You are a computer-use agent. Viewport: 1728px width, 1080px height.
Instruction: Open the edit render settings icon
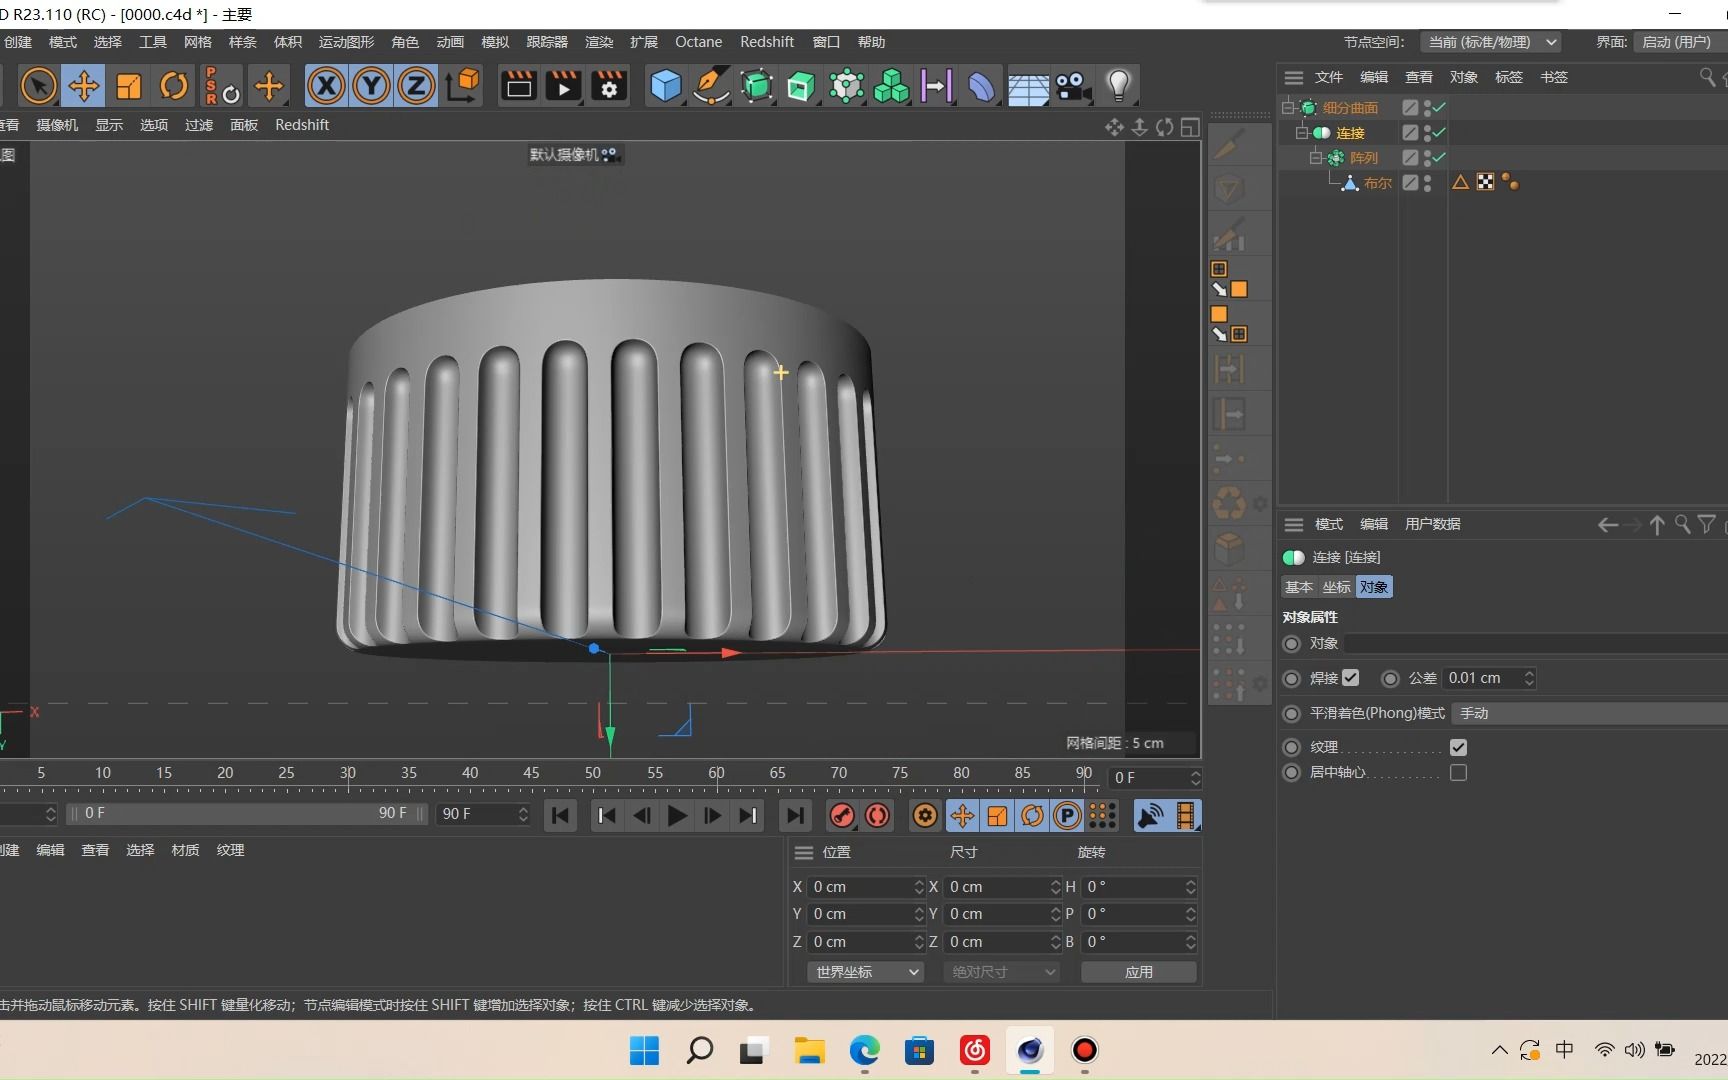click(609, 86)
